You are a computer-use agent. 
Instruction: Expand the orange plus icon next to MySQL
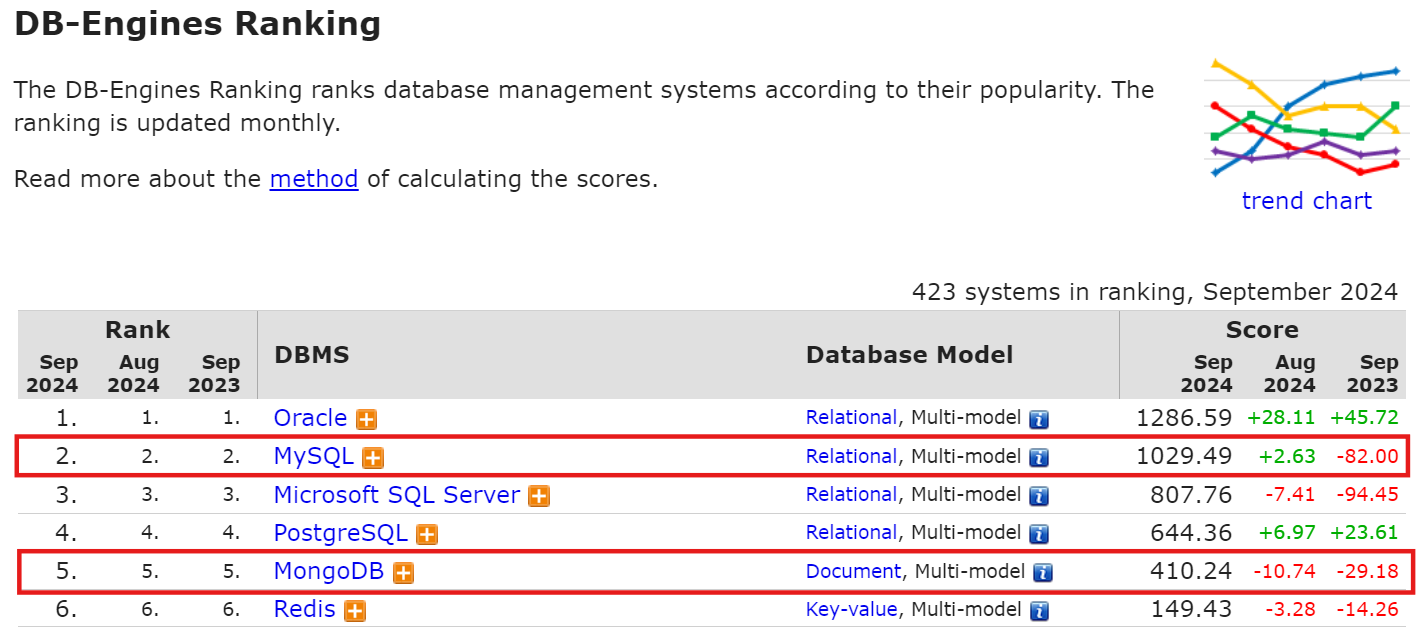click(373, 458)
